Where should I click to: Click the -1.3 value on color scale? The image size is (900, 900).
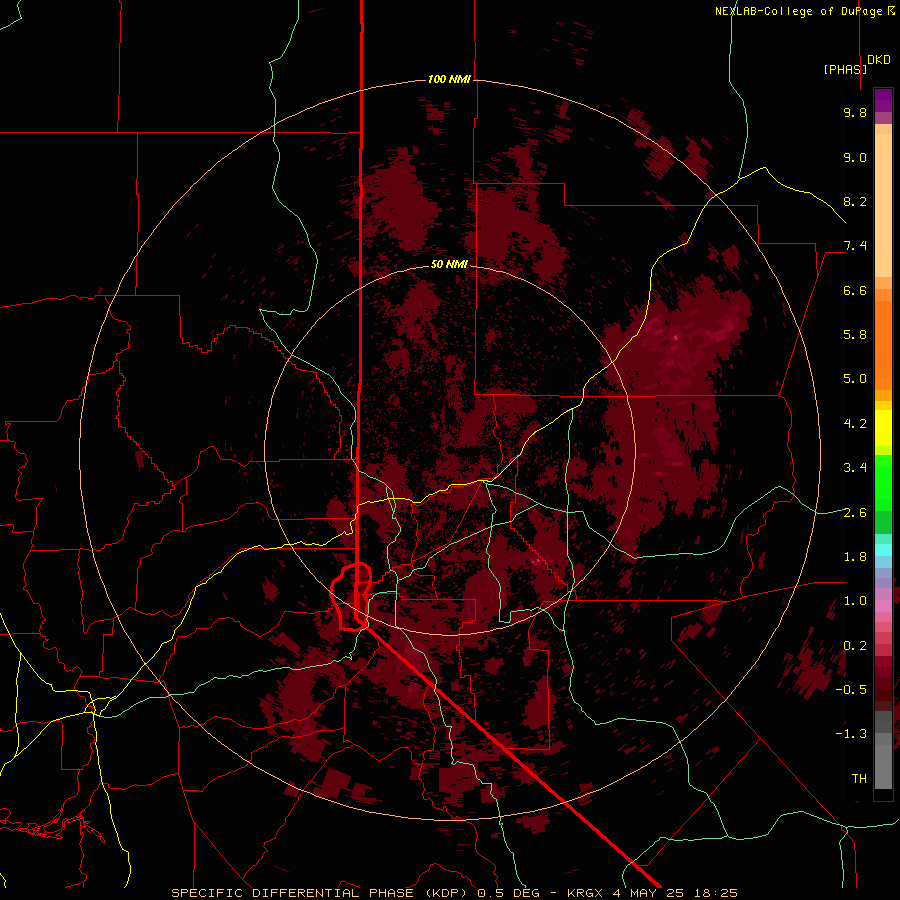(851, 734)
